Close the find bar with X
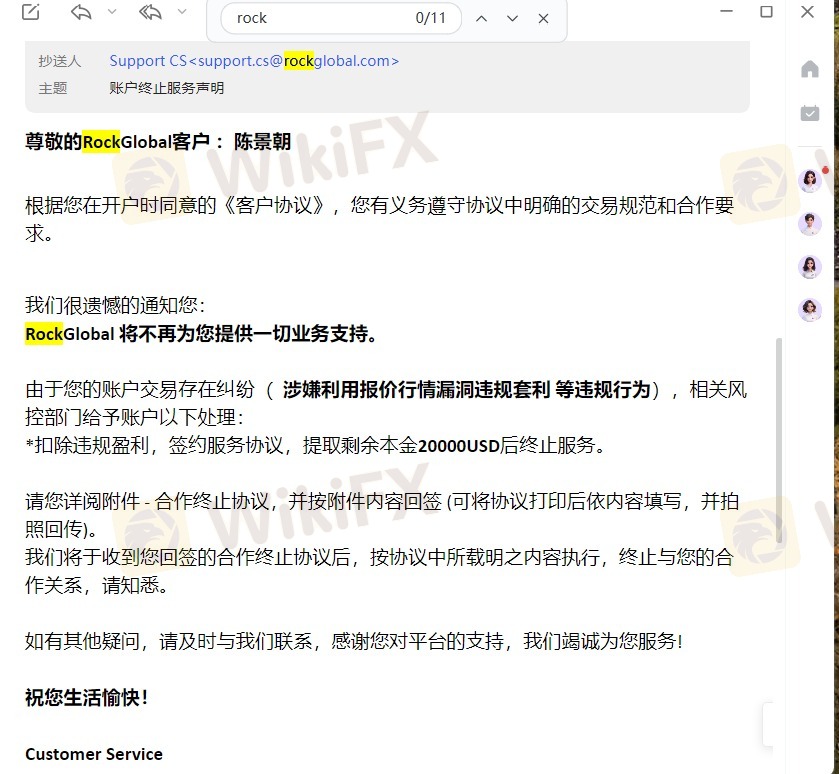Image resolution: width=839 pixels, height=774 pixels. [544, 19]
